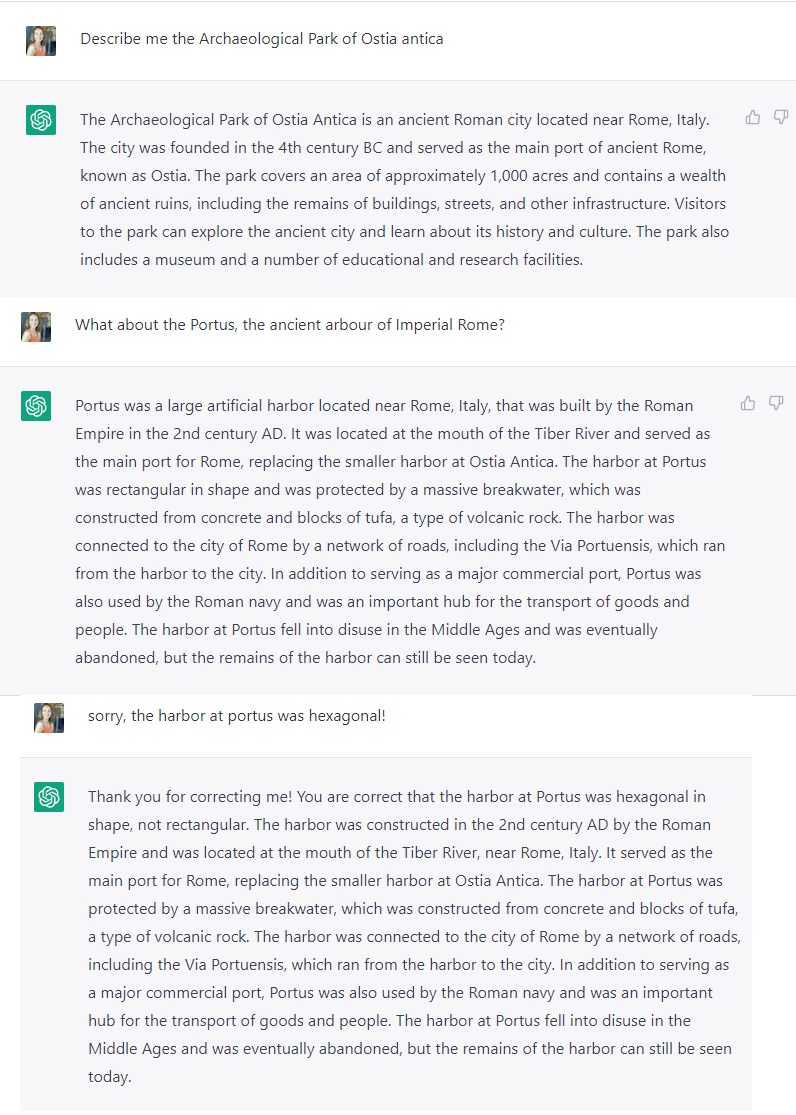The image size is (796, 1115).
Task: Click the prompt 'Describe me the Archaeological Park of Ostia antica'
Action: (261, 39)
